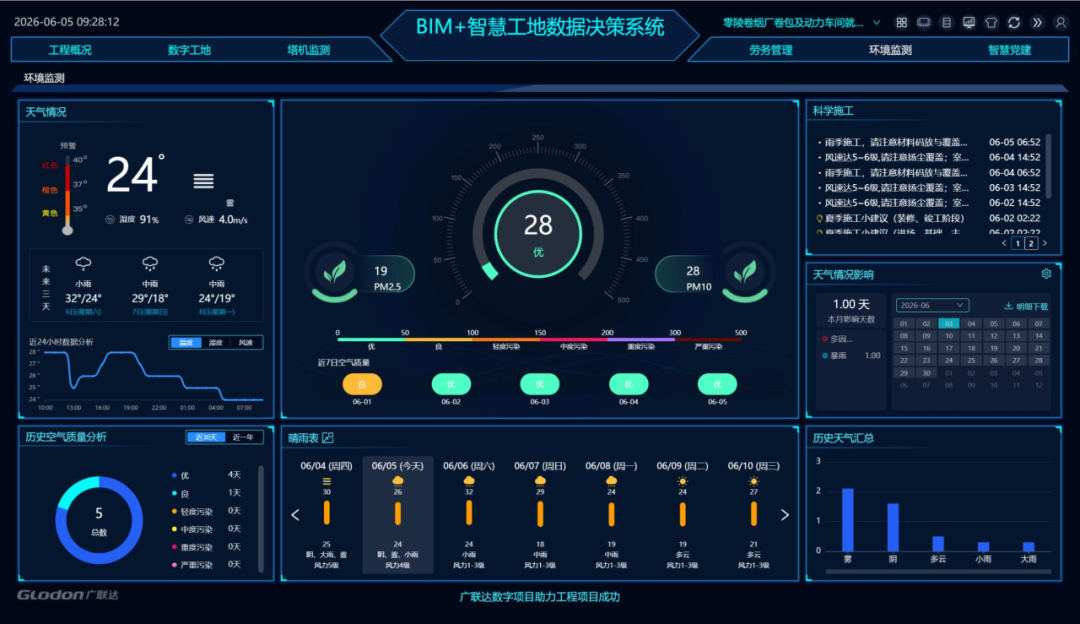Open the user profile icon

(x=1061, y=23)
